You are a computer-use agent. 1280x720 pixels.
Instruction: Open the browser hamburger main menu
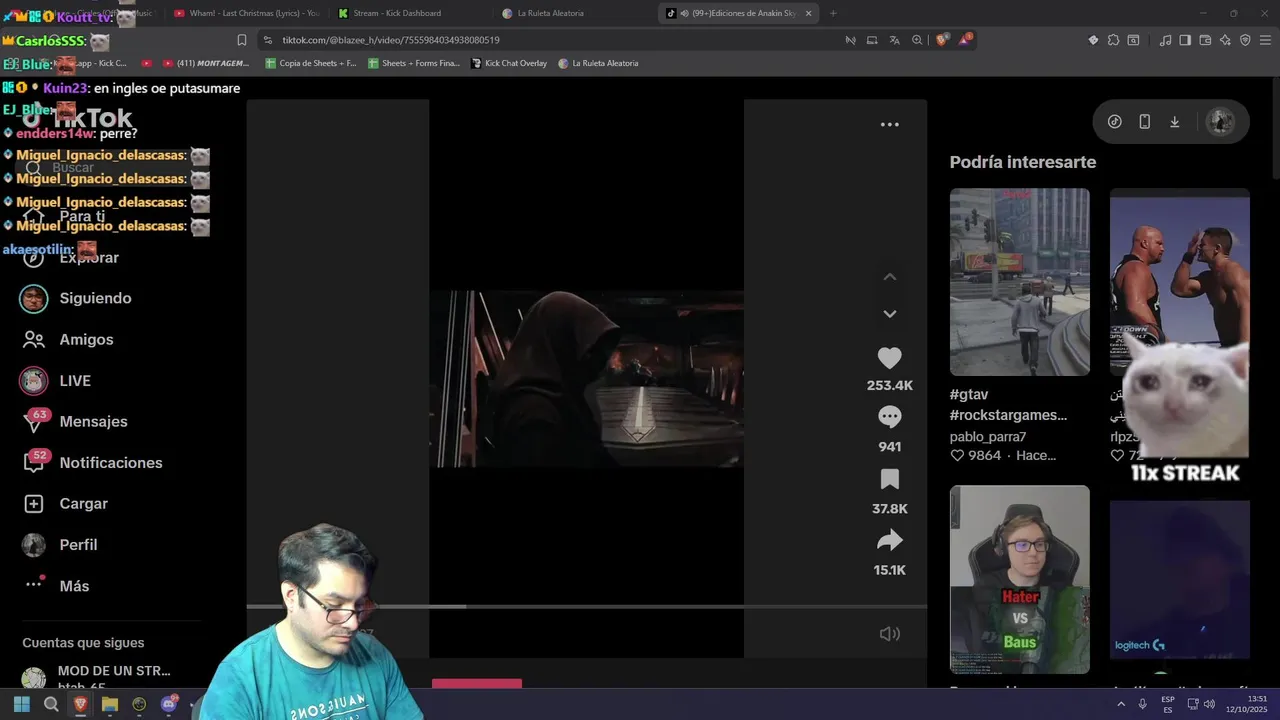pyautogui.click(x=1266, y=40)
